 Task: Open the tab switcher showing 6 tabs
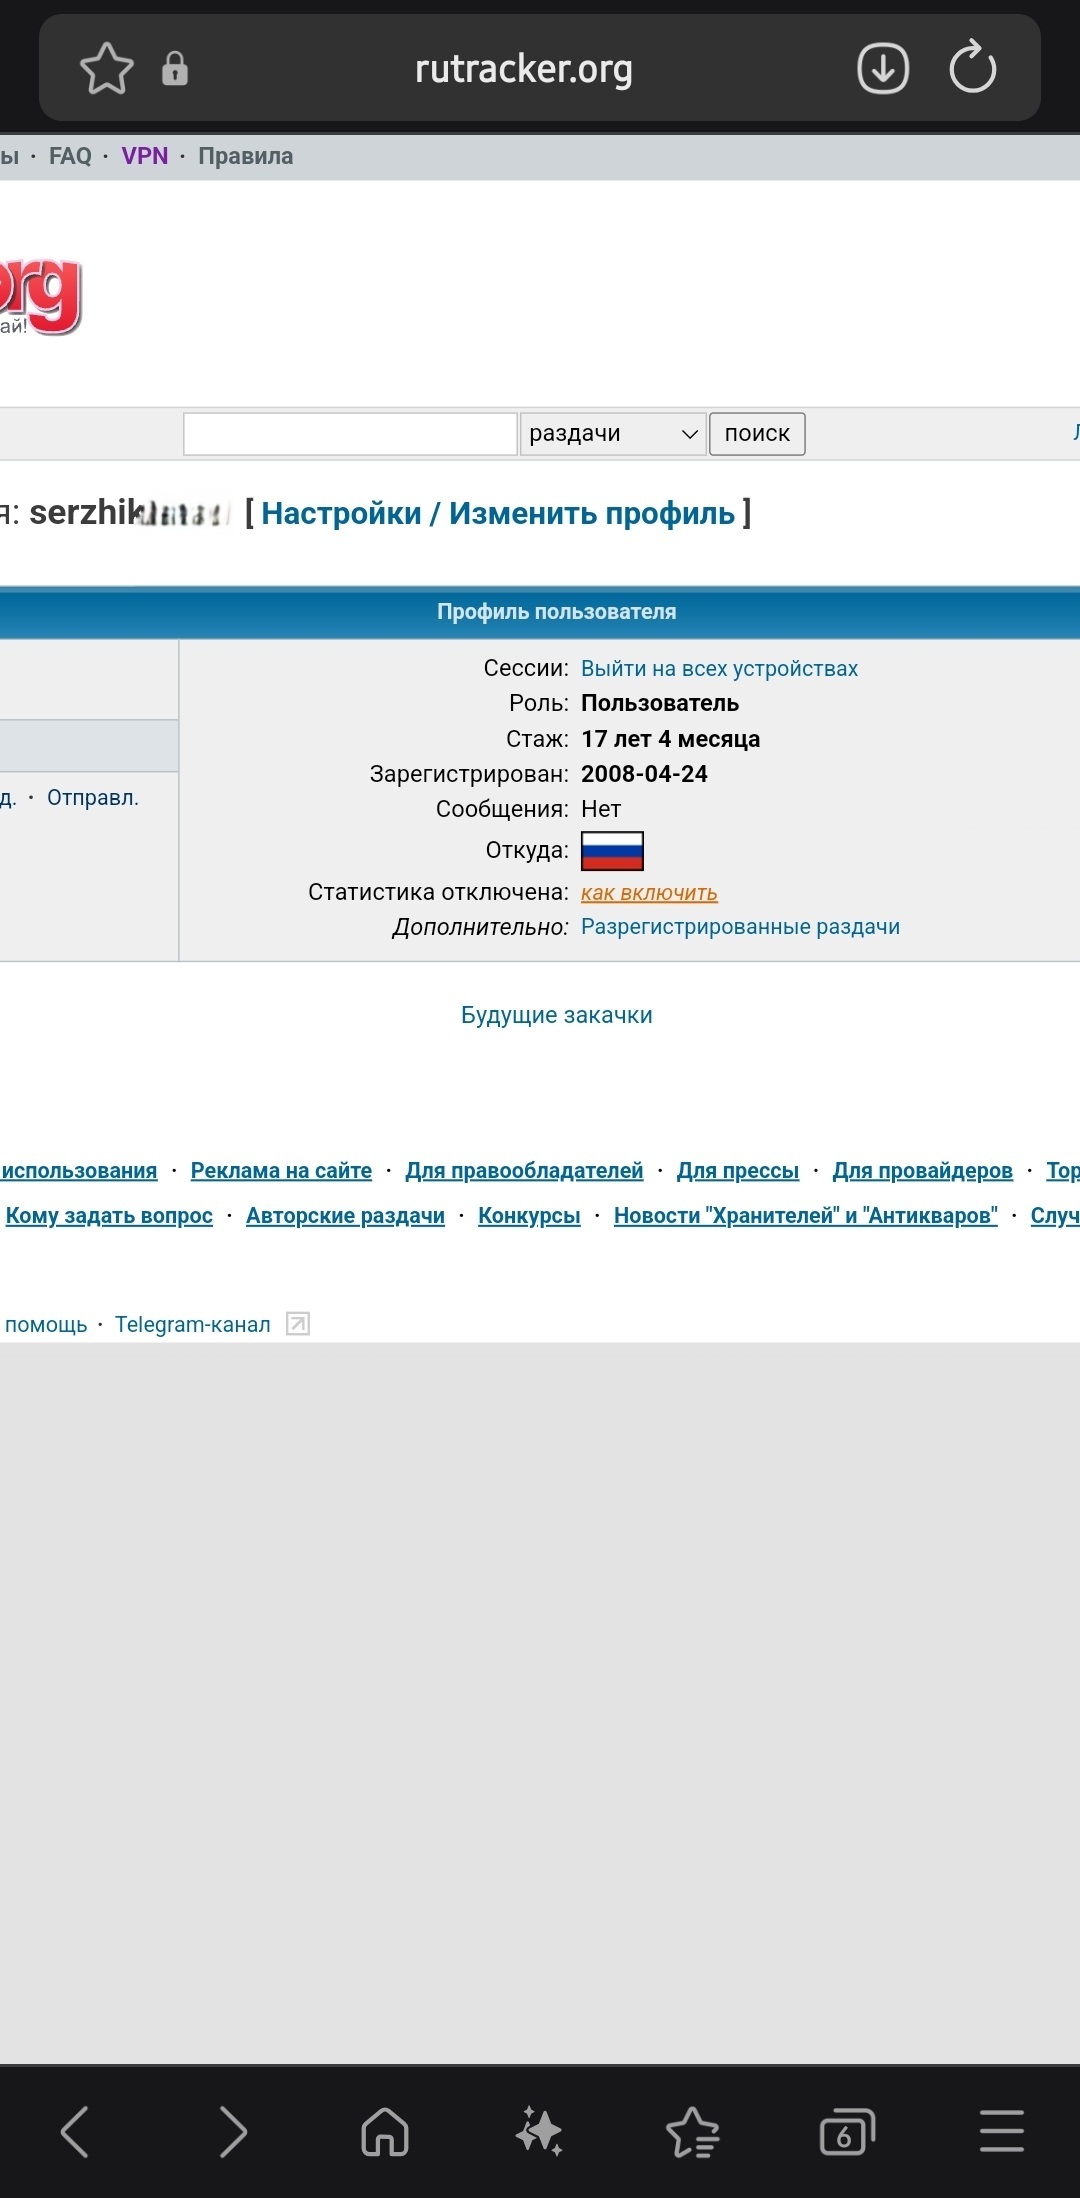pyautogui.click(x=846, y=2131)
